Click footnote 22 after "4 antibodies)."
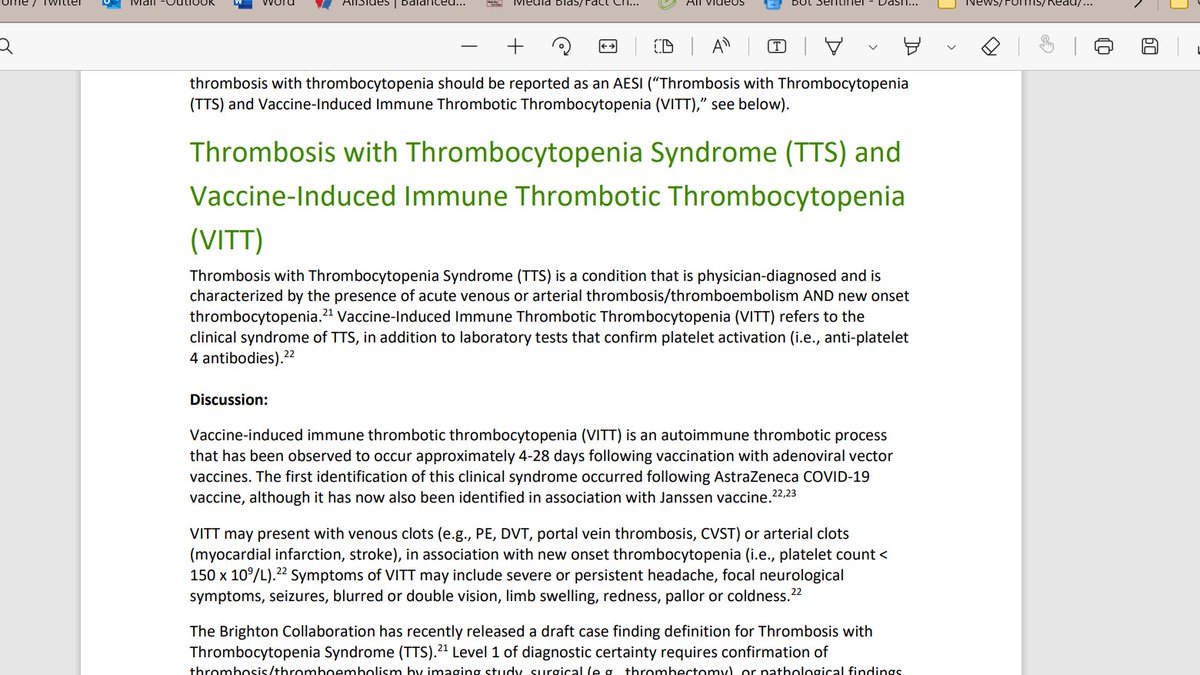The height and width of the screenshot is (675, 1200). (289, 354)
